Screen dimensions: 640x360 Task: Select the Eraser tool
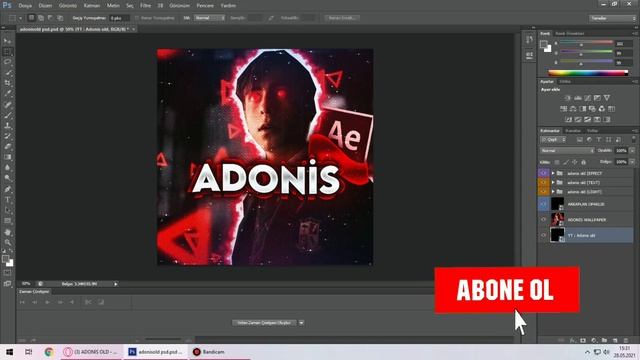click(7, 147)
